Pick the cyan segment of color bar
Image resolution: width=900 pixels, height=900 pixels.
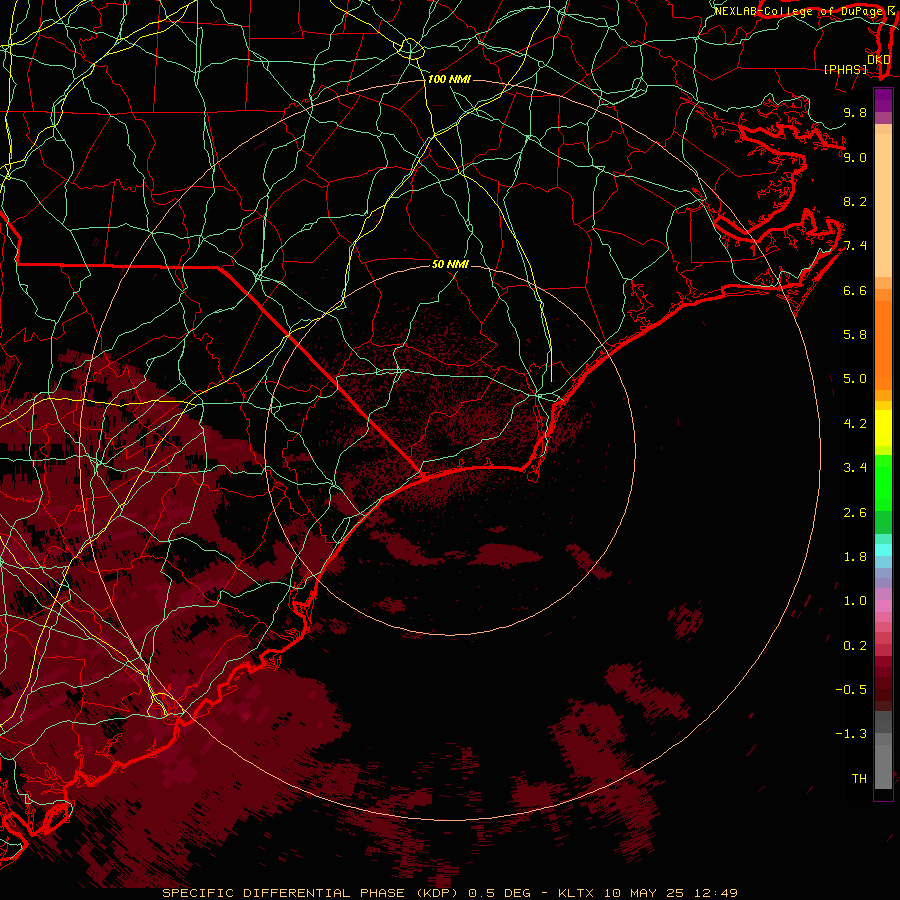(883, 550)
